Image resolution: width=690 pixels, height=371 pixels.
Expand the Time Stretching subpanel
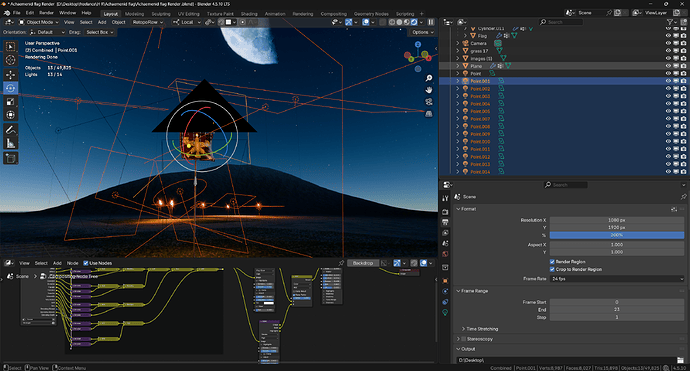point(463,329)
